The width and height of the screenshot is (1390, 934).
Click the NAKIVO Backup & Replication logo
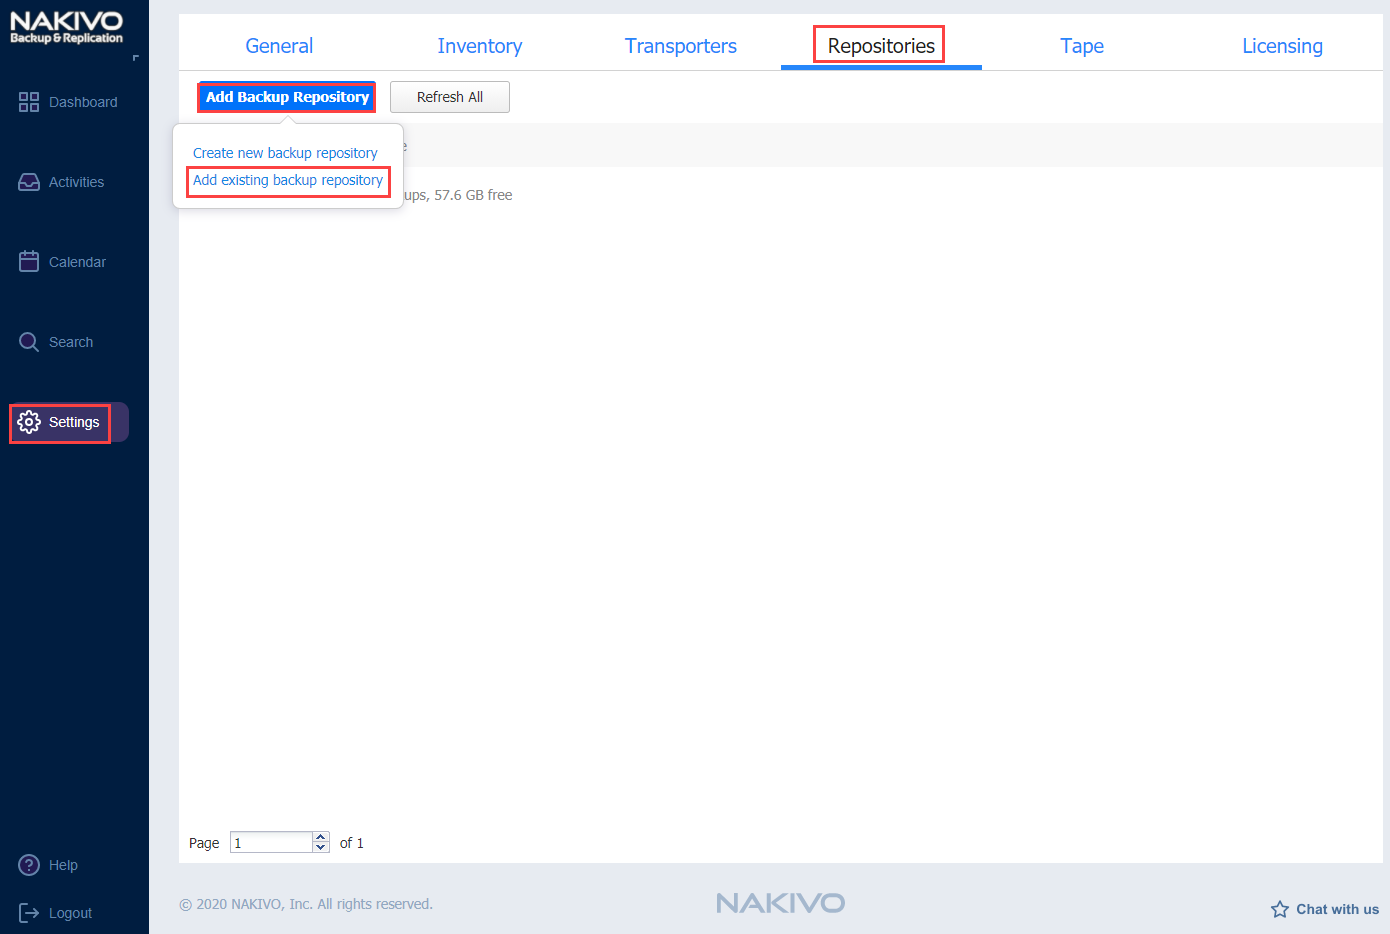click(66, 27)
